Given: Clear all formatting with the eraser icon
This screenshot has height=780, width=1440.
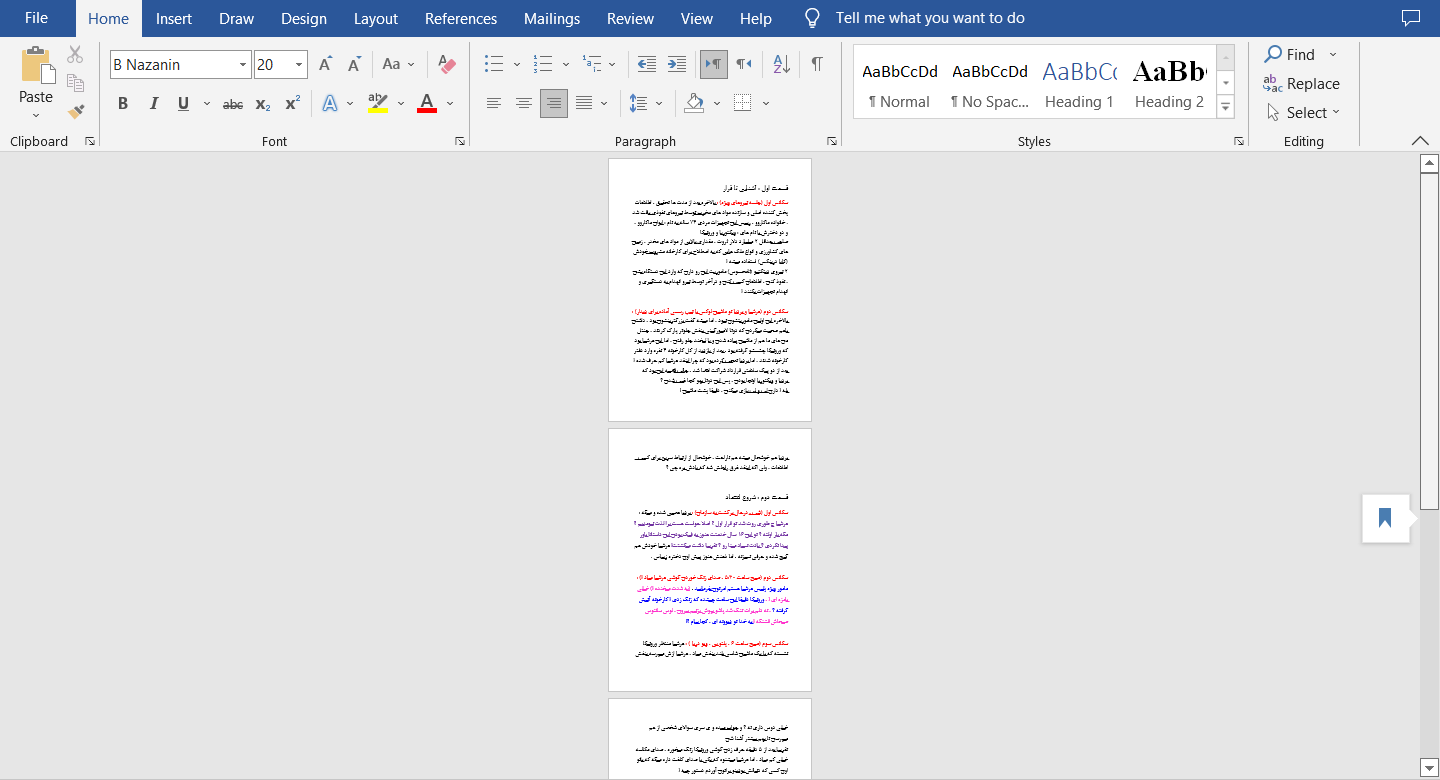Looking at the screenshot, I should click(x=447, y=64).
